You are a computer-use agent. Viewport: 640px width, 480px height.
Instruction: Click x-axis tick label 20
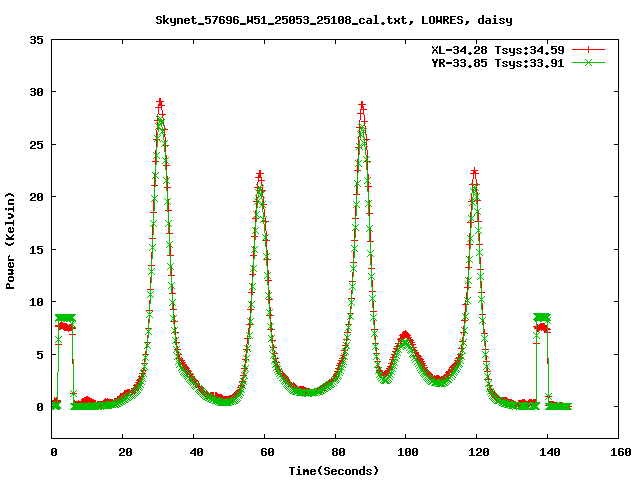click(x=125, y=452)
